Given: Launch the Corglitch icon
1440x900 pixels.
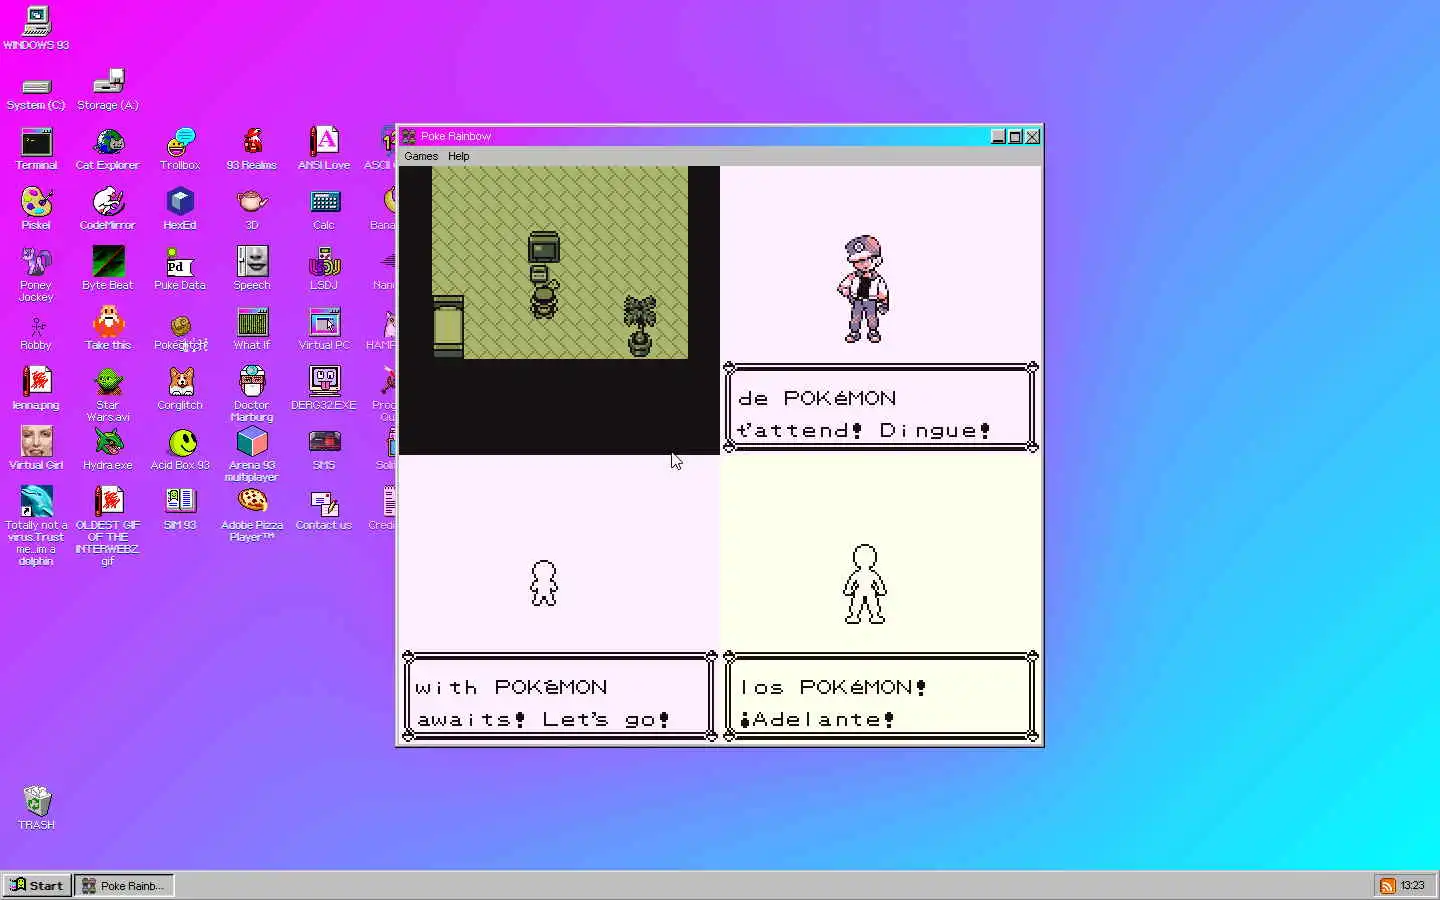Looking at the screenshot, I should coord(180,390).
